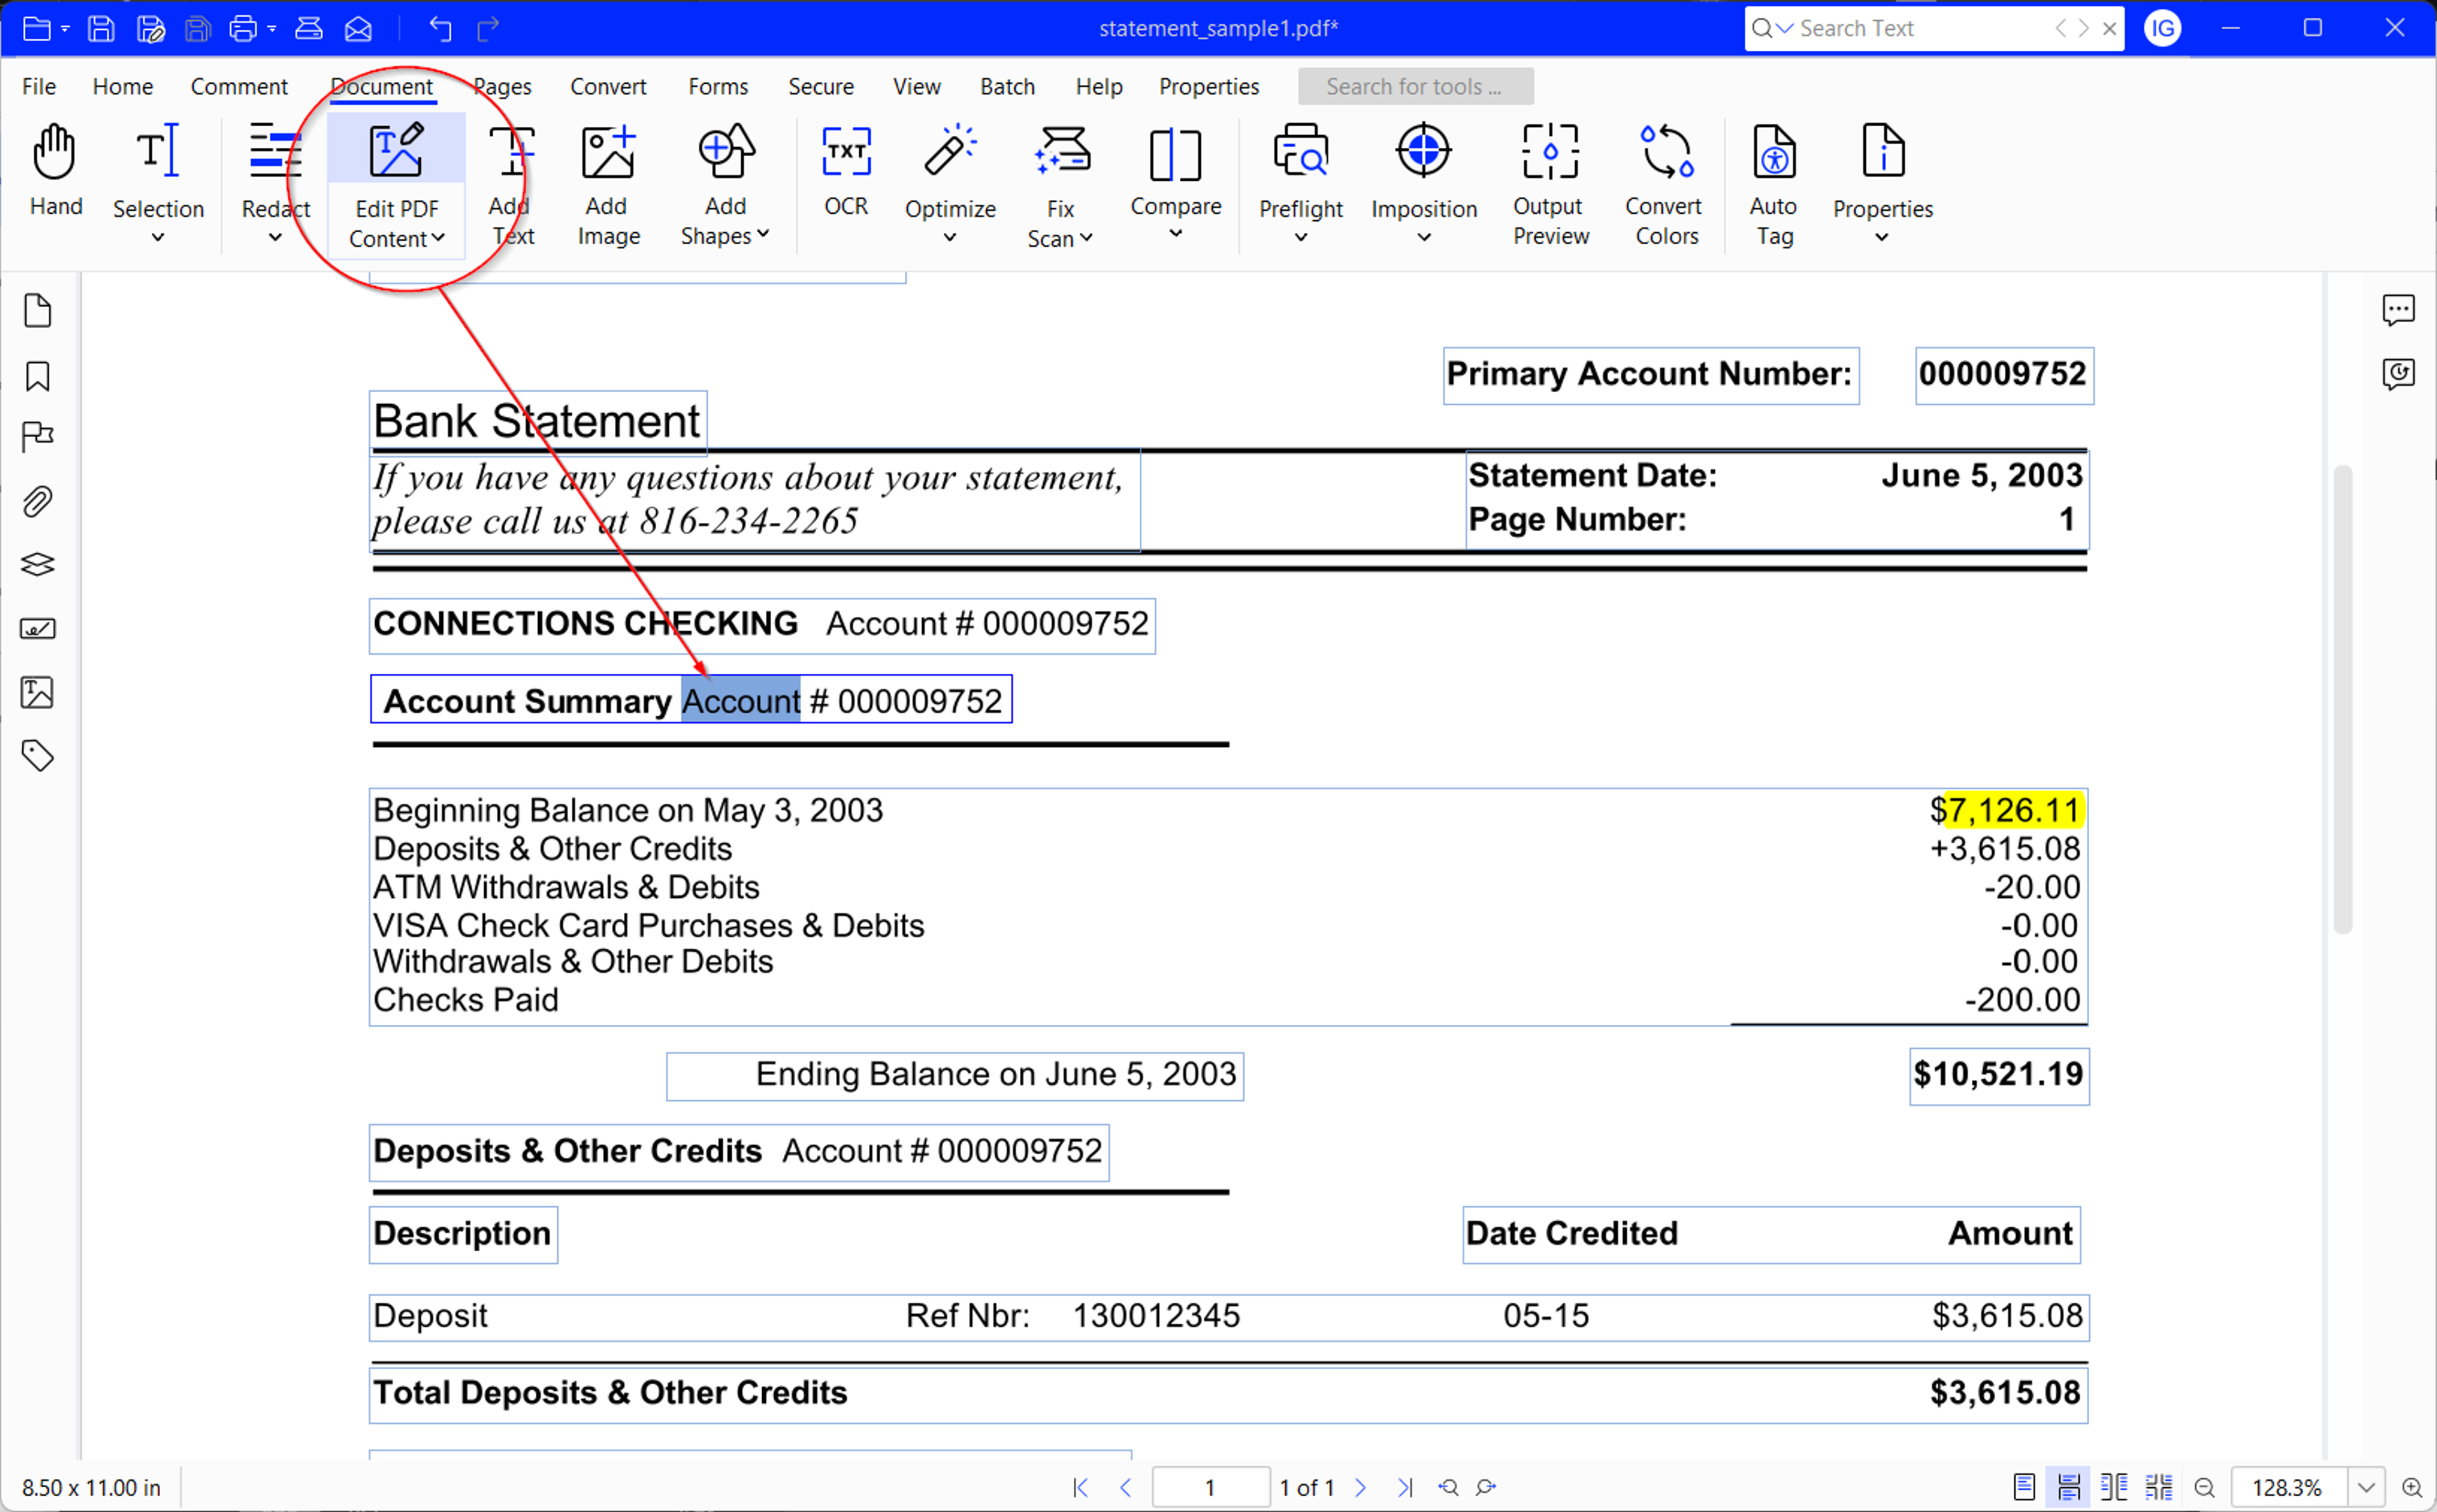2437x1512 pixels.
Task: Open the Add Shapes dropdown
Action: [763, 235]
